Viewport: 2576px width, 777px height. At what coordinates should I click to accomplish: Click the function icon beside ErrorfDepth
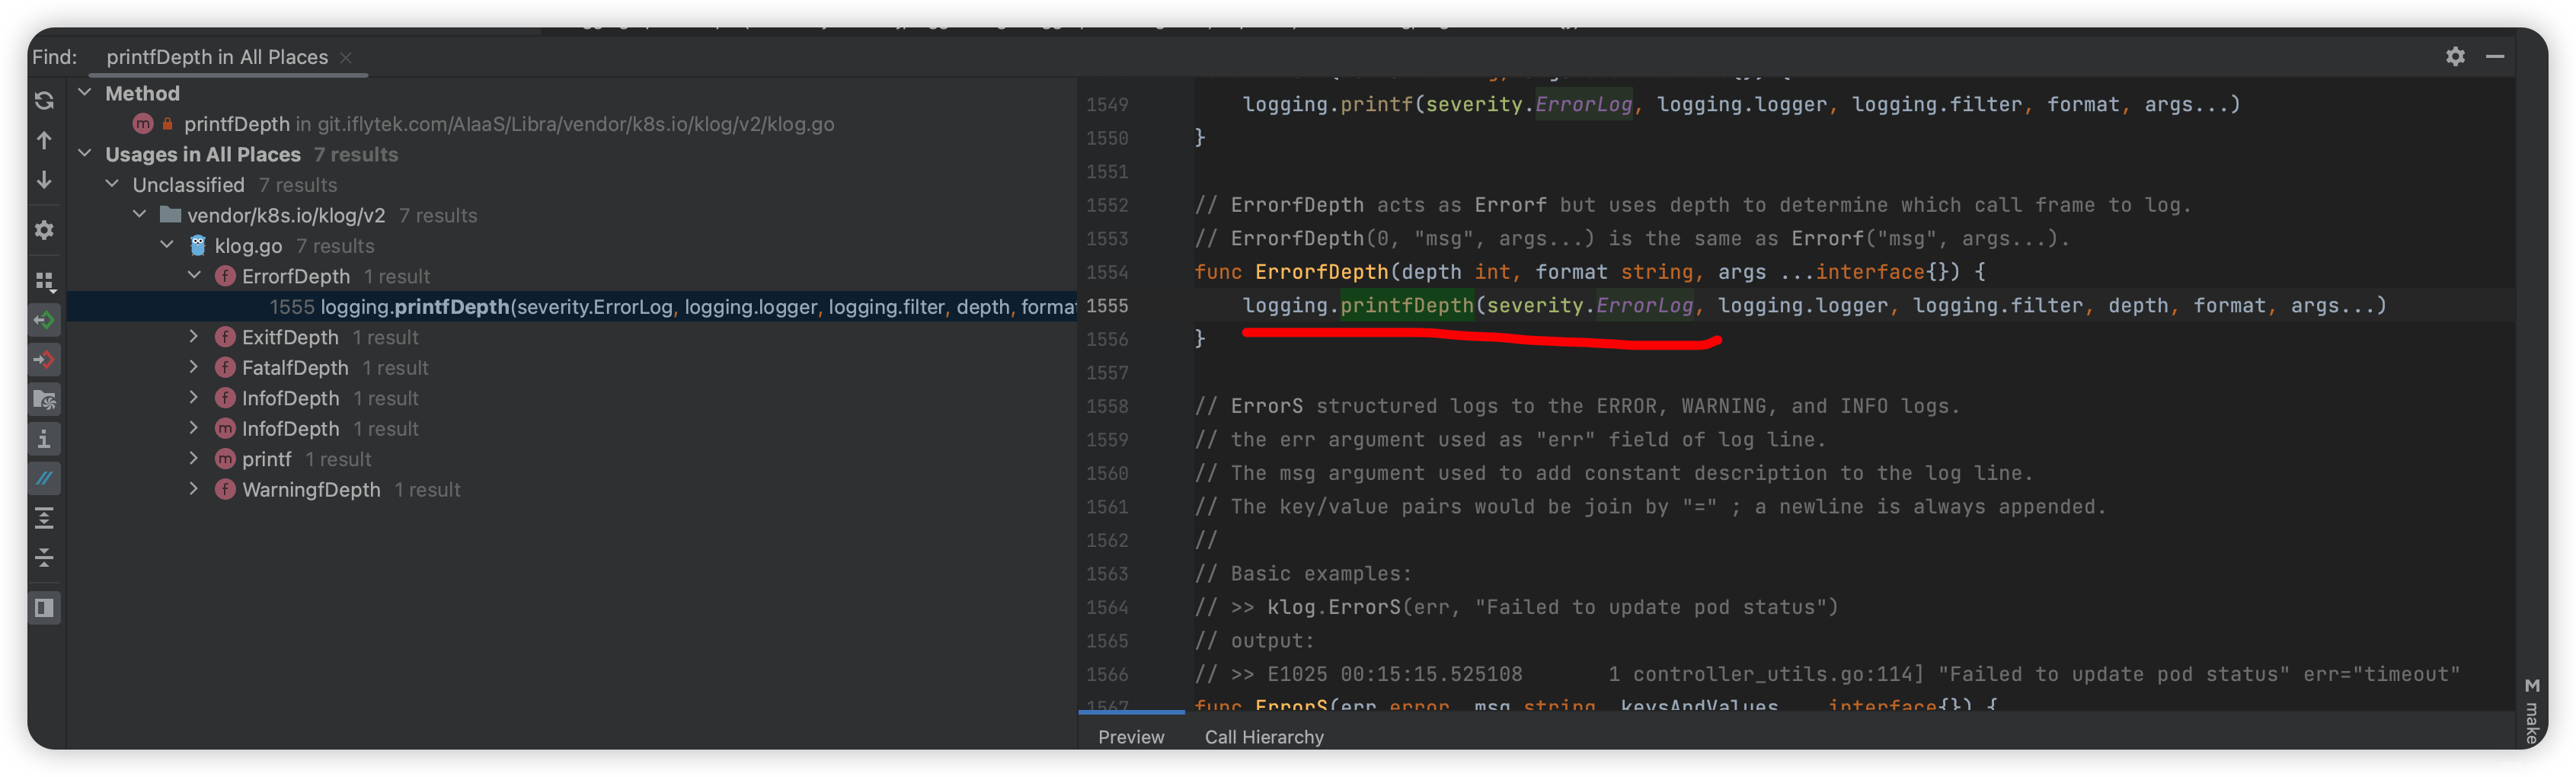coord(225,276)
